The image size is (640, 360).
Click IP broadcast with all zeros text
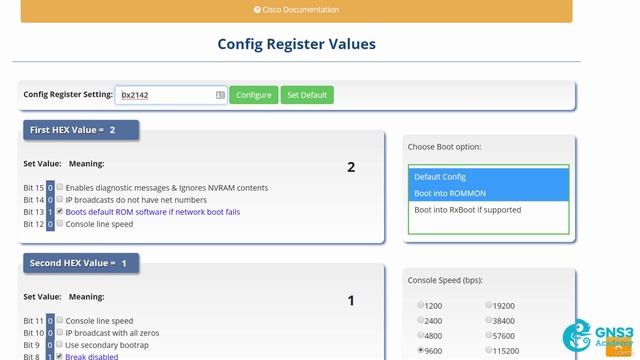click(112, 333)
